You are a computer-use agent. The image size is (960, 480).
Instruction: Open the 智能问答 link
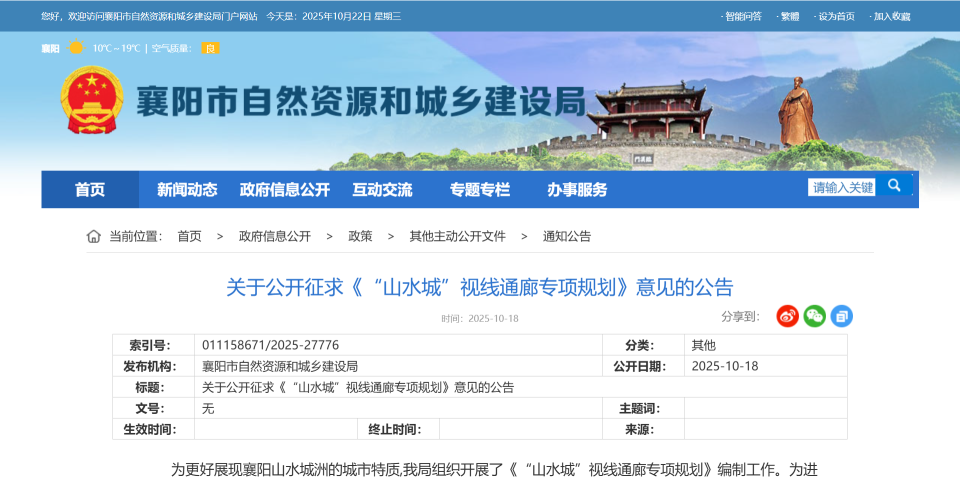coord(743,17)
